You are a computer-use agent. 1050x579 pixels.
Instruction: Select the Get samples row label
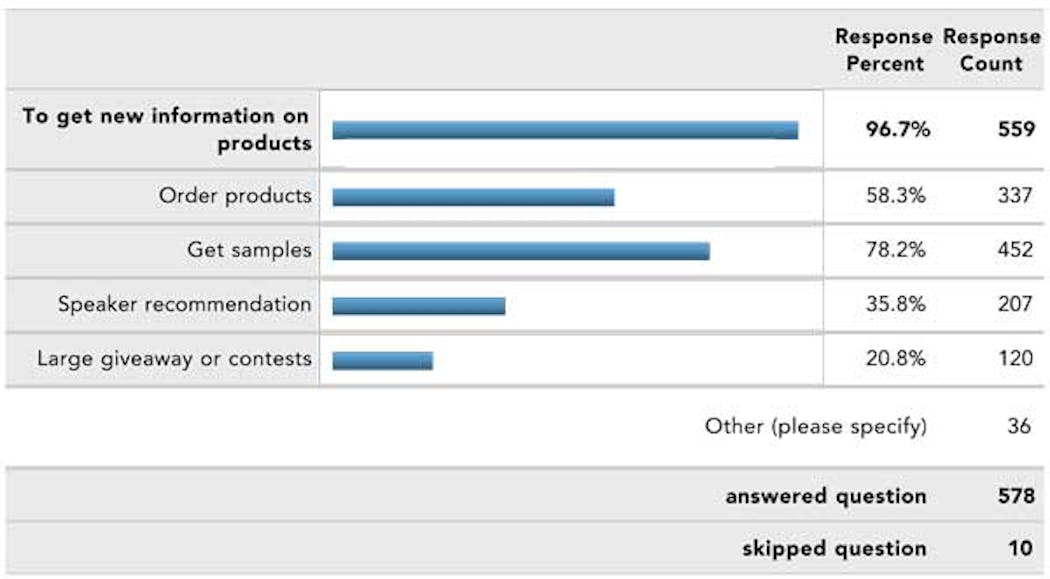249,250
